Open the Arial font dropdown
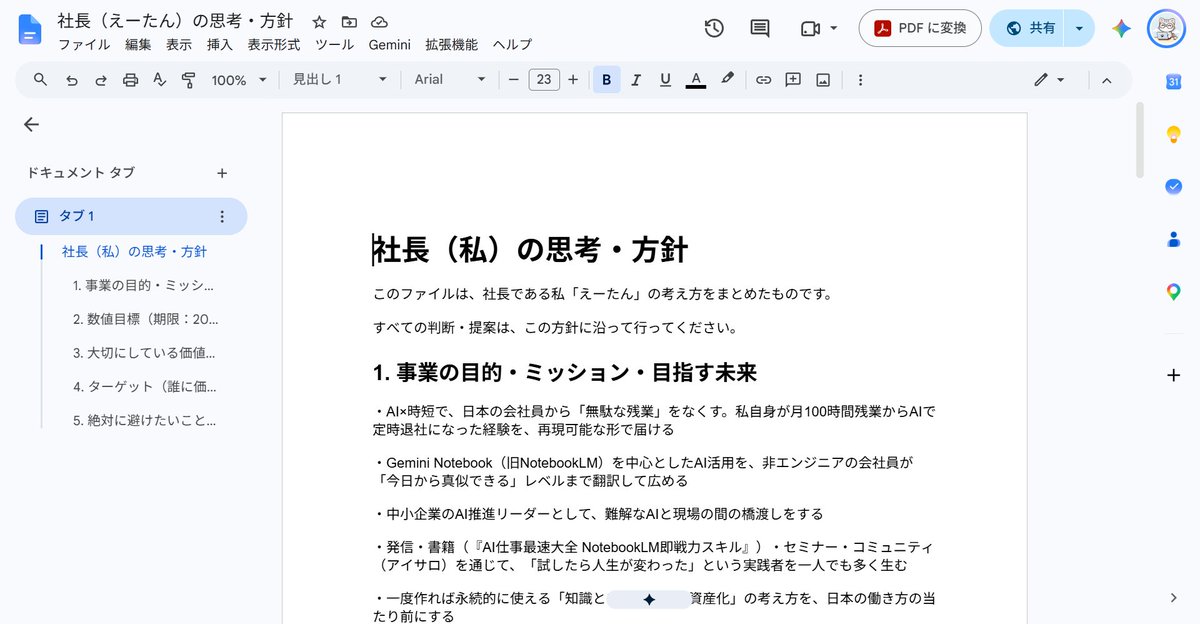 [450, 80]
